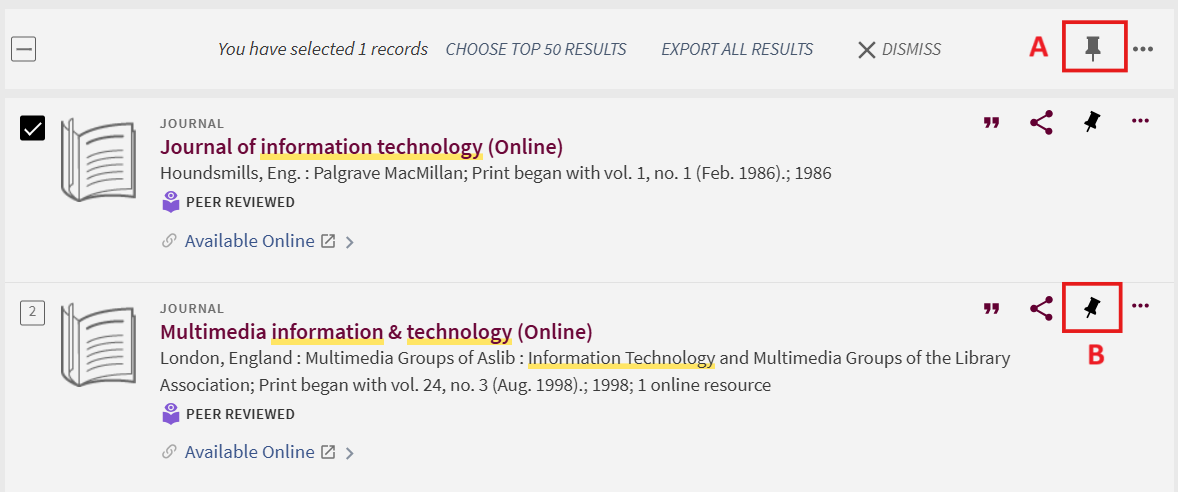Open more actions for Multimedia information & technology
1178x492 pixels.
point(1140,307)
